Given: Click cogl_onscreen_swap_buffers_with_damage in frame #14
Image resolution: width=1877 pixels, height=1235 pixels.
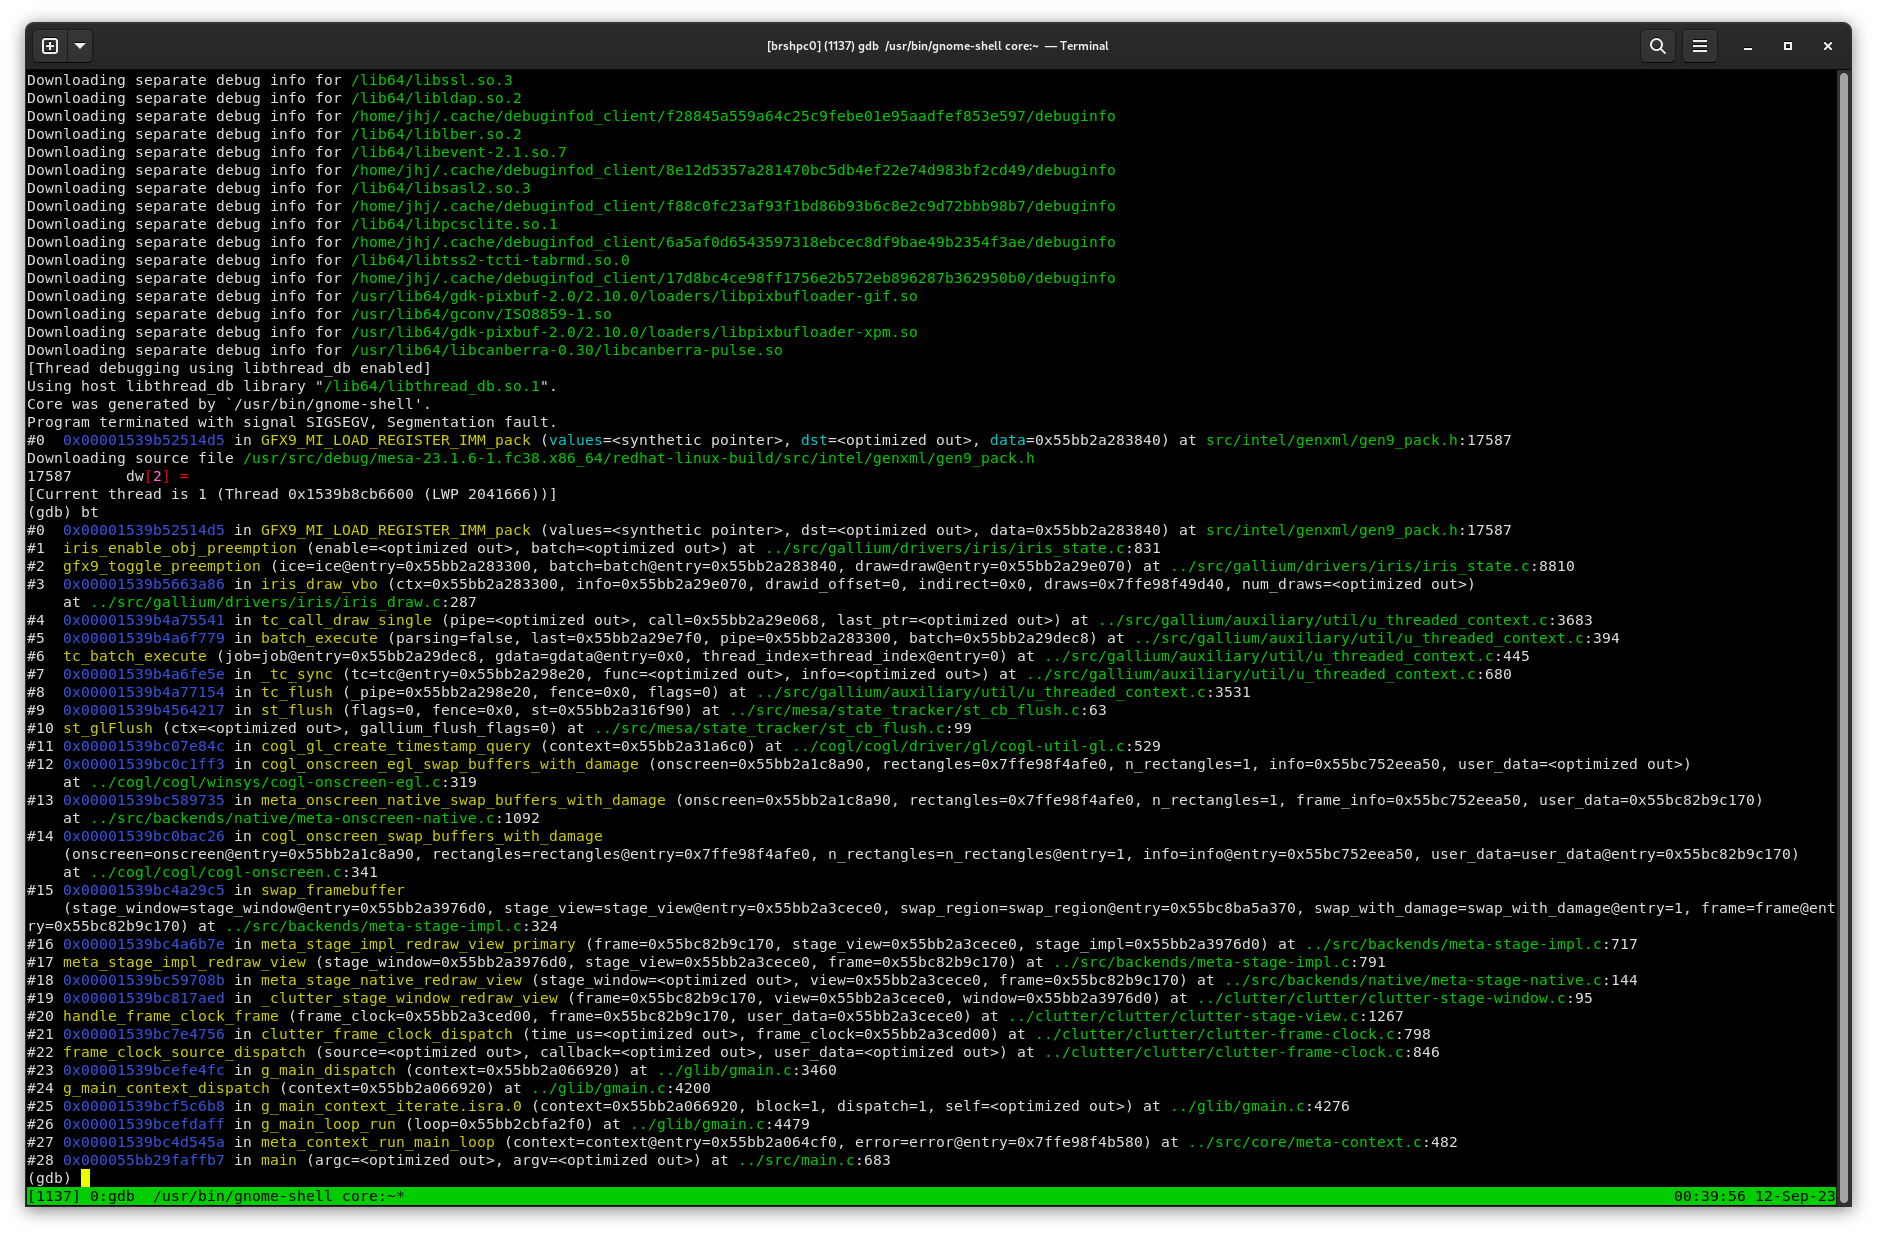Looking at the screenshot, I should (x=432, y=836).
